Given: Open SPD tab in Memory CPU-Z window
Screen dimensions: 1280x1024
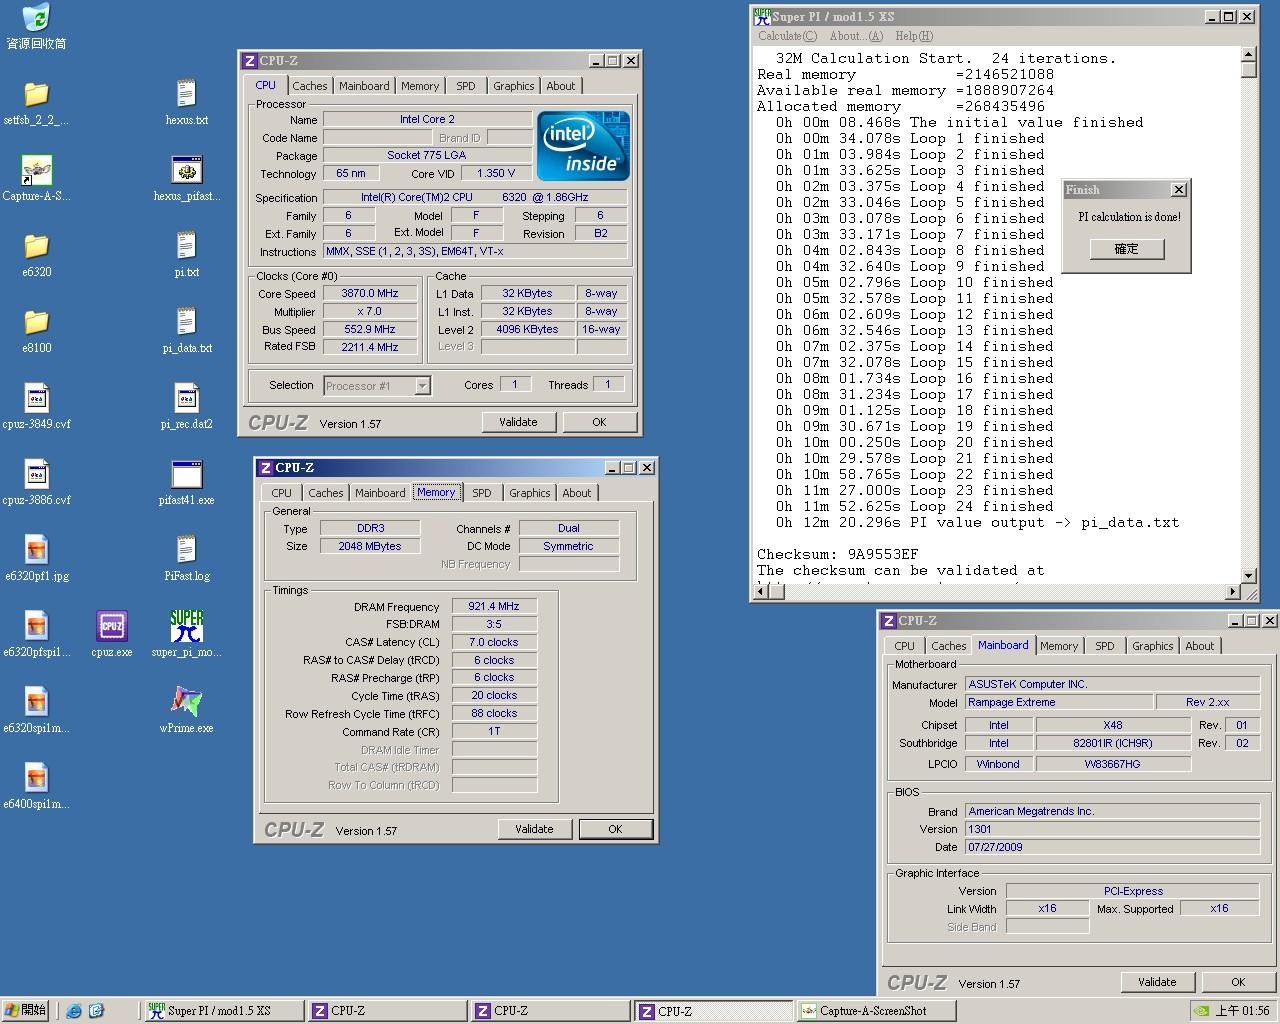Looking at the screenshot, I should coord(482,493).
